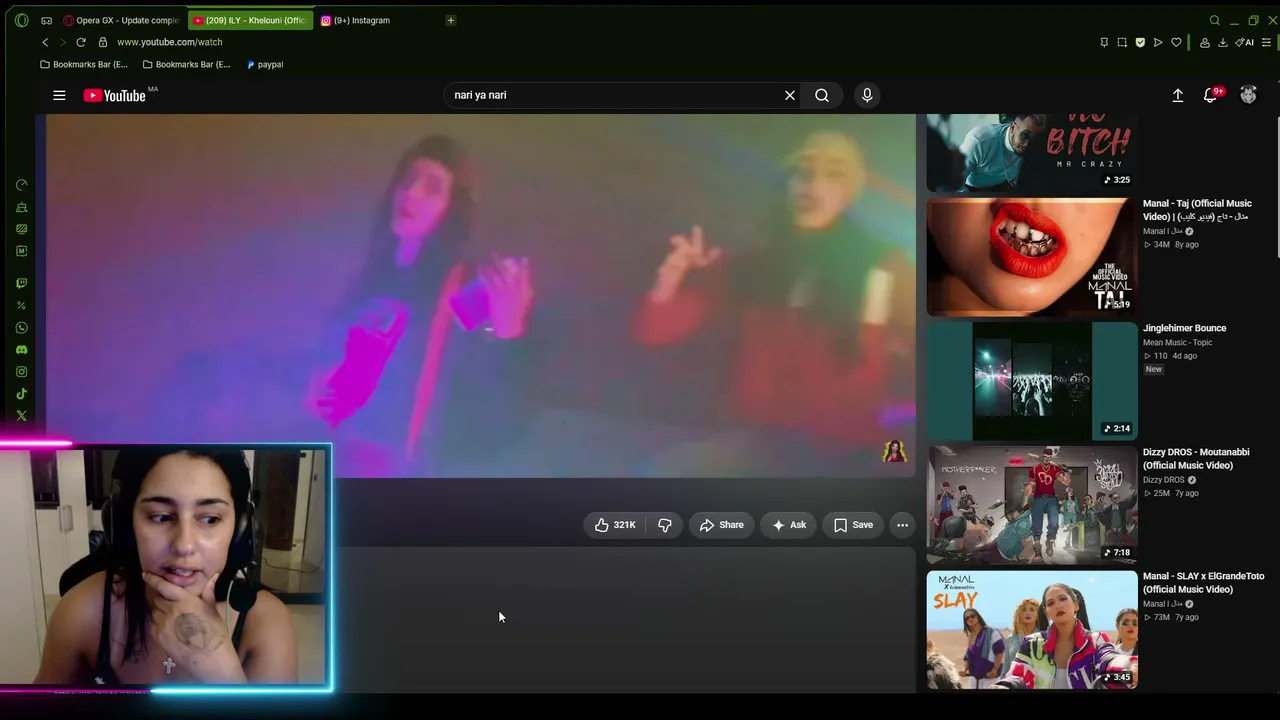
Task: Open the Manal Taj lips thumbnail
Action: pos(1032,257)
